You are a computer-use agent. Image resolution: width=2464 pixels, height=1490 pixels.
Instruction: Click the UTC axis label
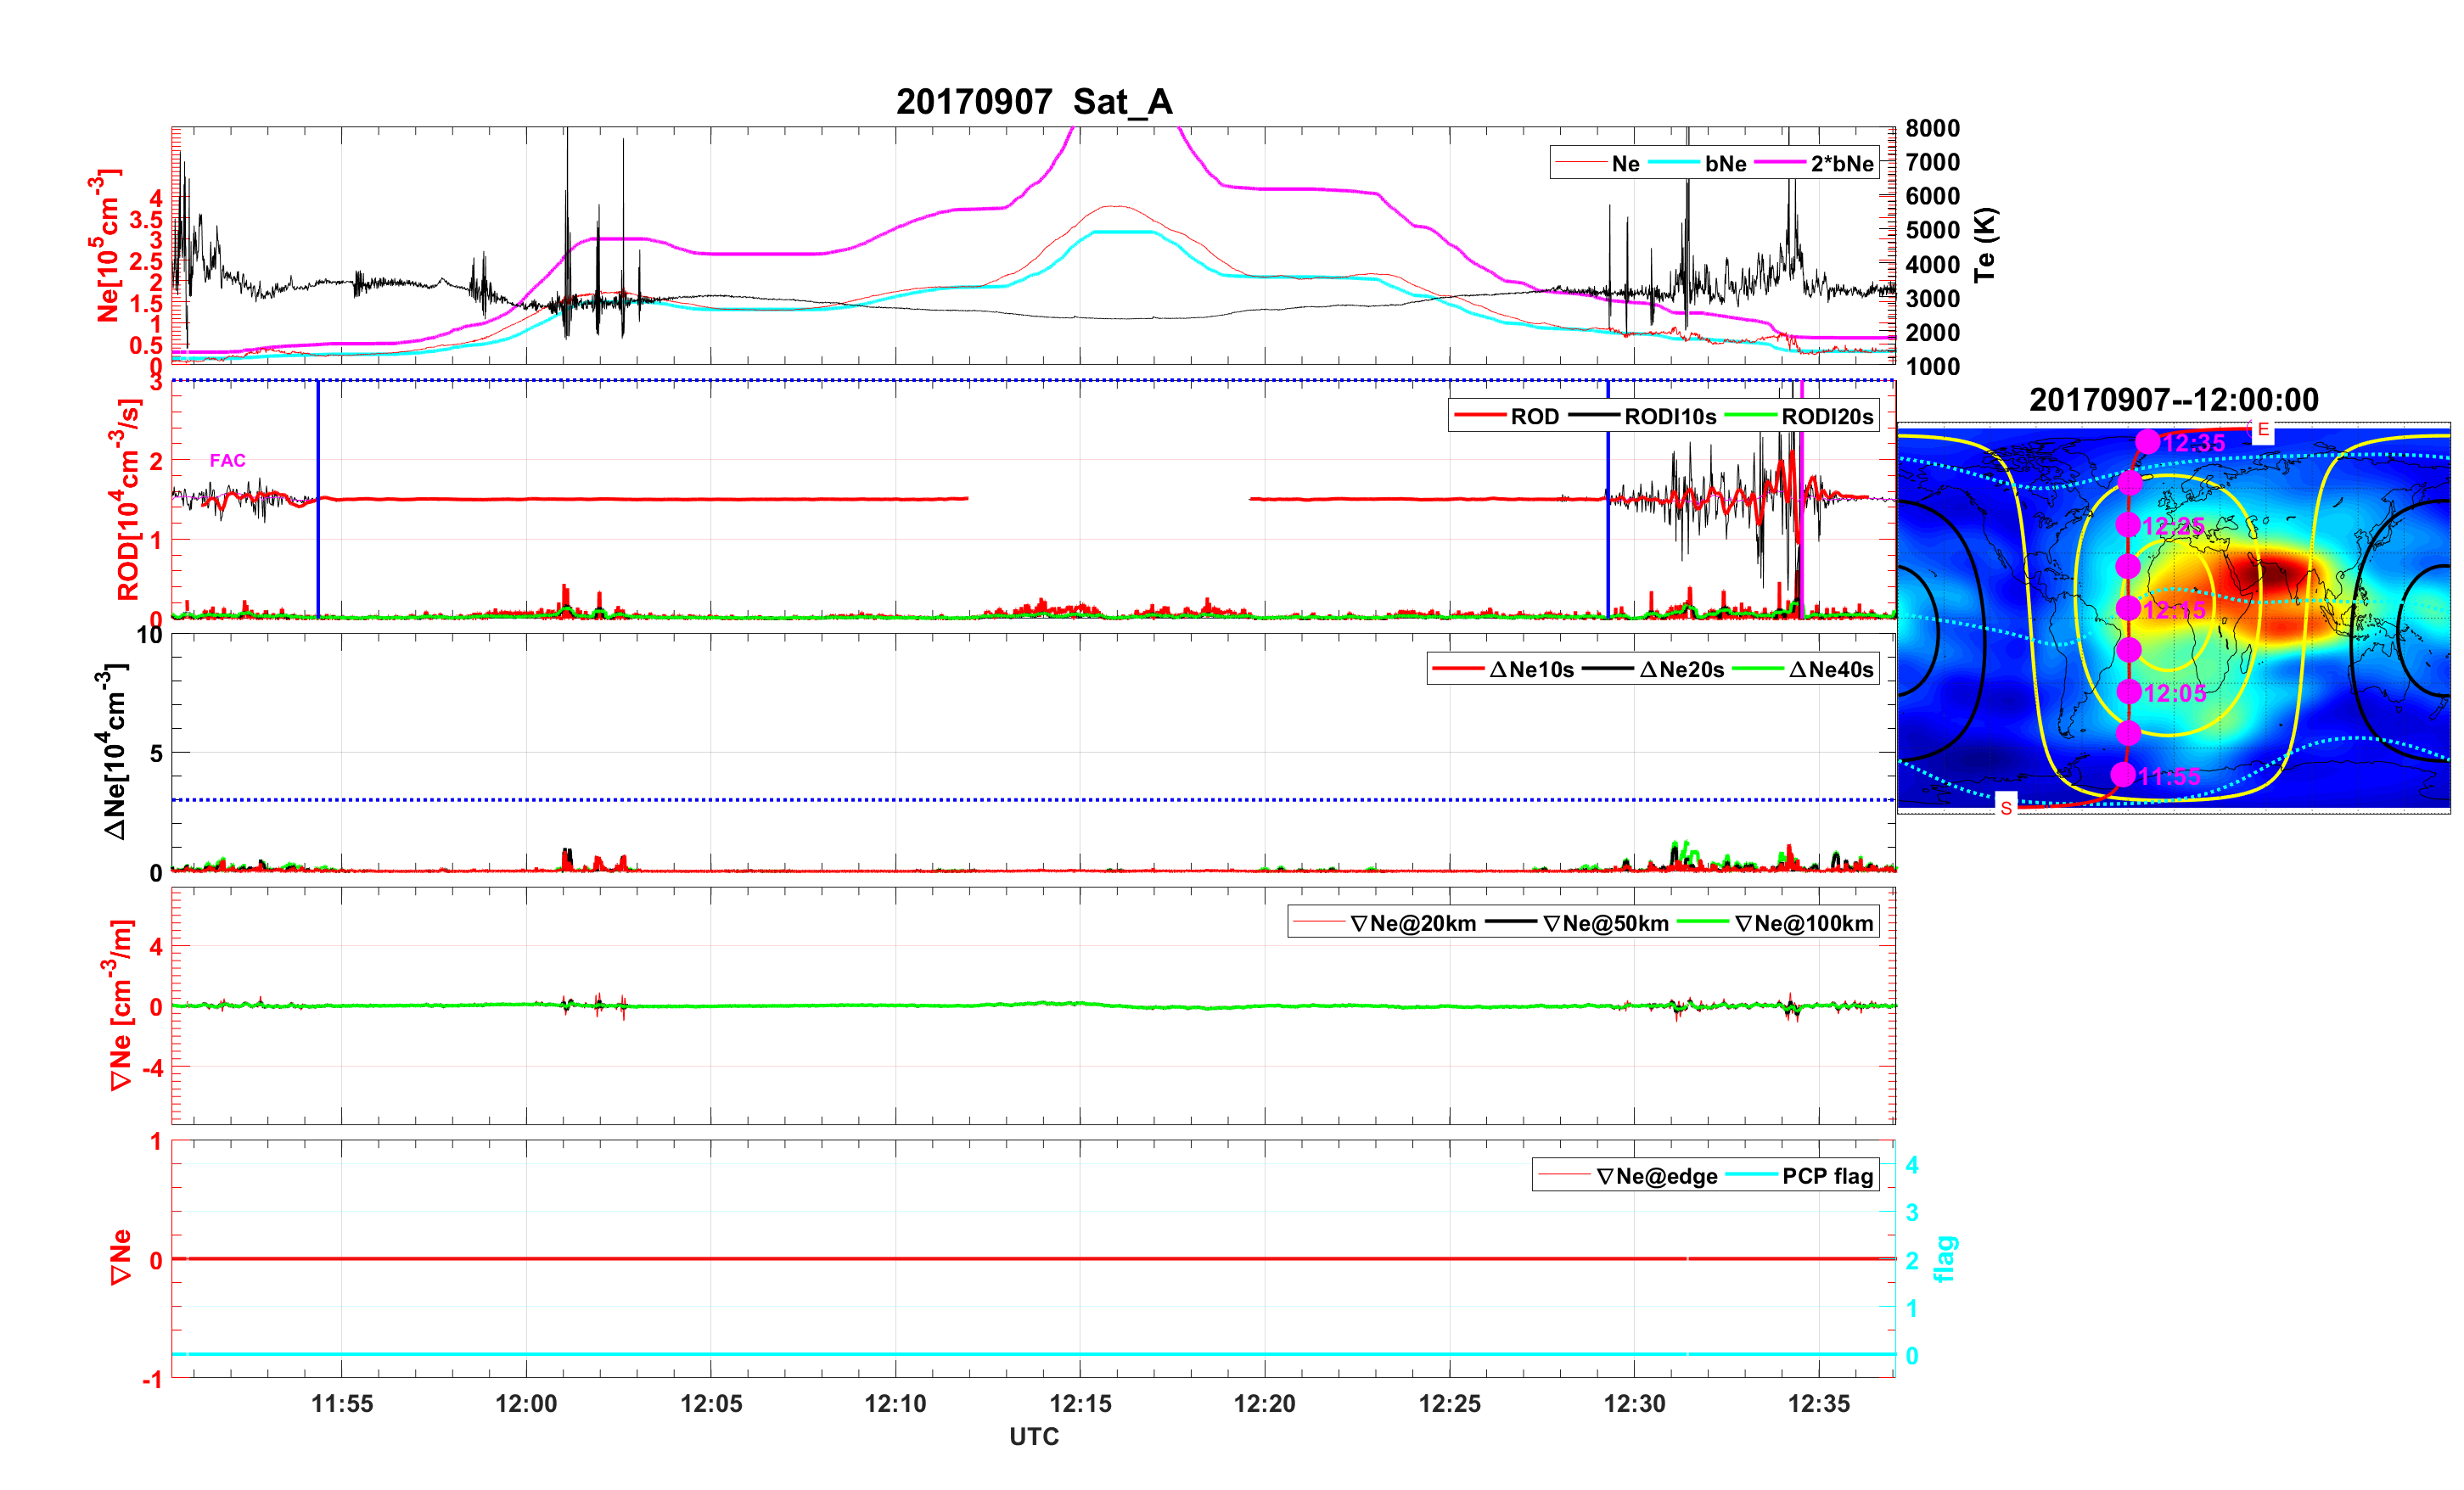(1033, 1436)
